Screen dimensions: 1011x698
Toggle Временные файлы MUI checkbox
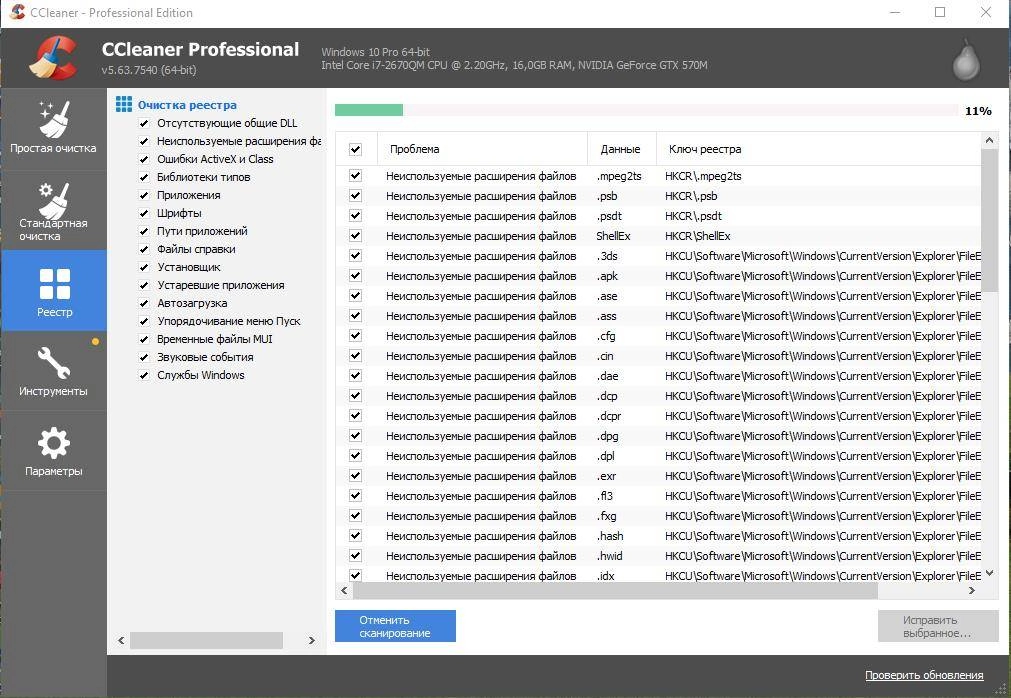[x=144, y=339]
